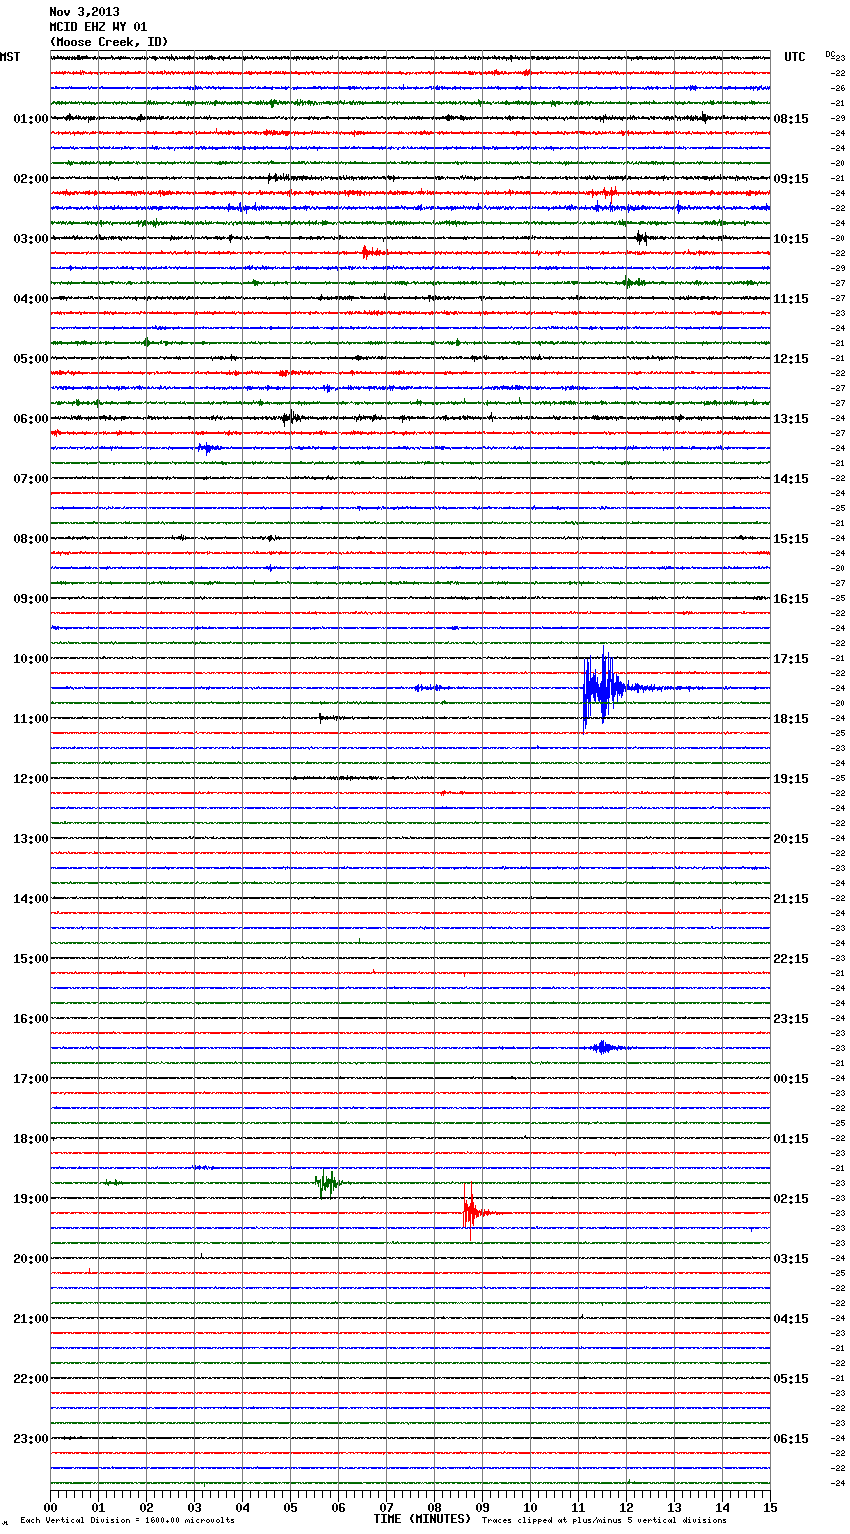Select the 02:00 MST hour label
This screenshot has width=850, height=1534.
pos(31,179)
